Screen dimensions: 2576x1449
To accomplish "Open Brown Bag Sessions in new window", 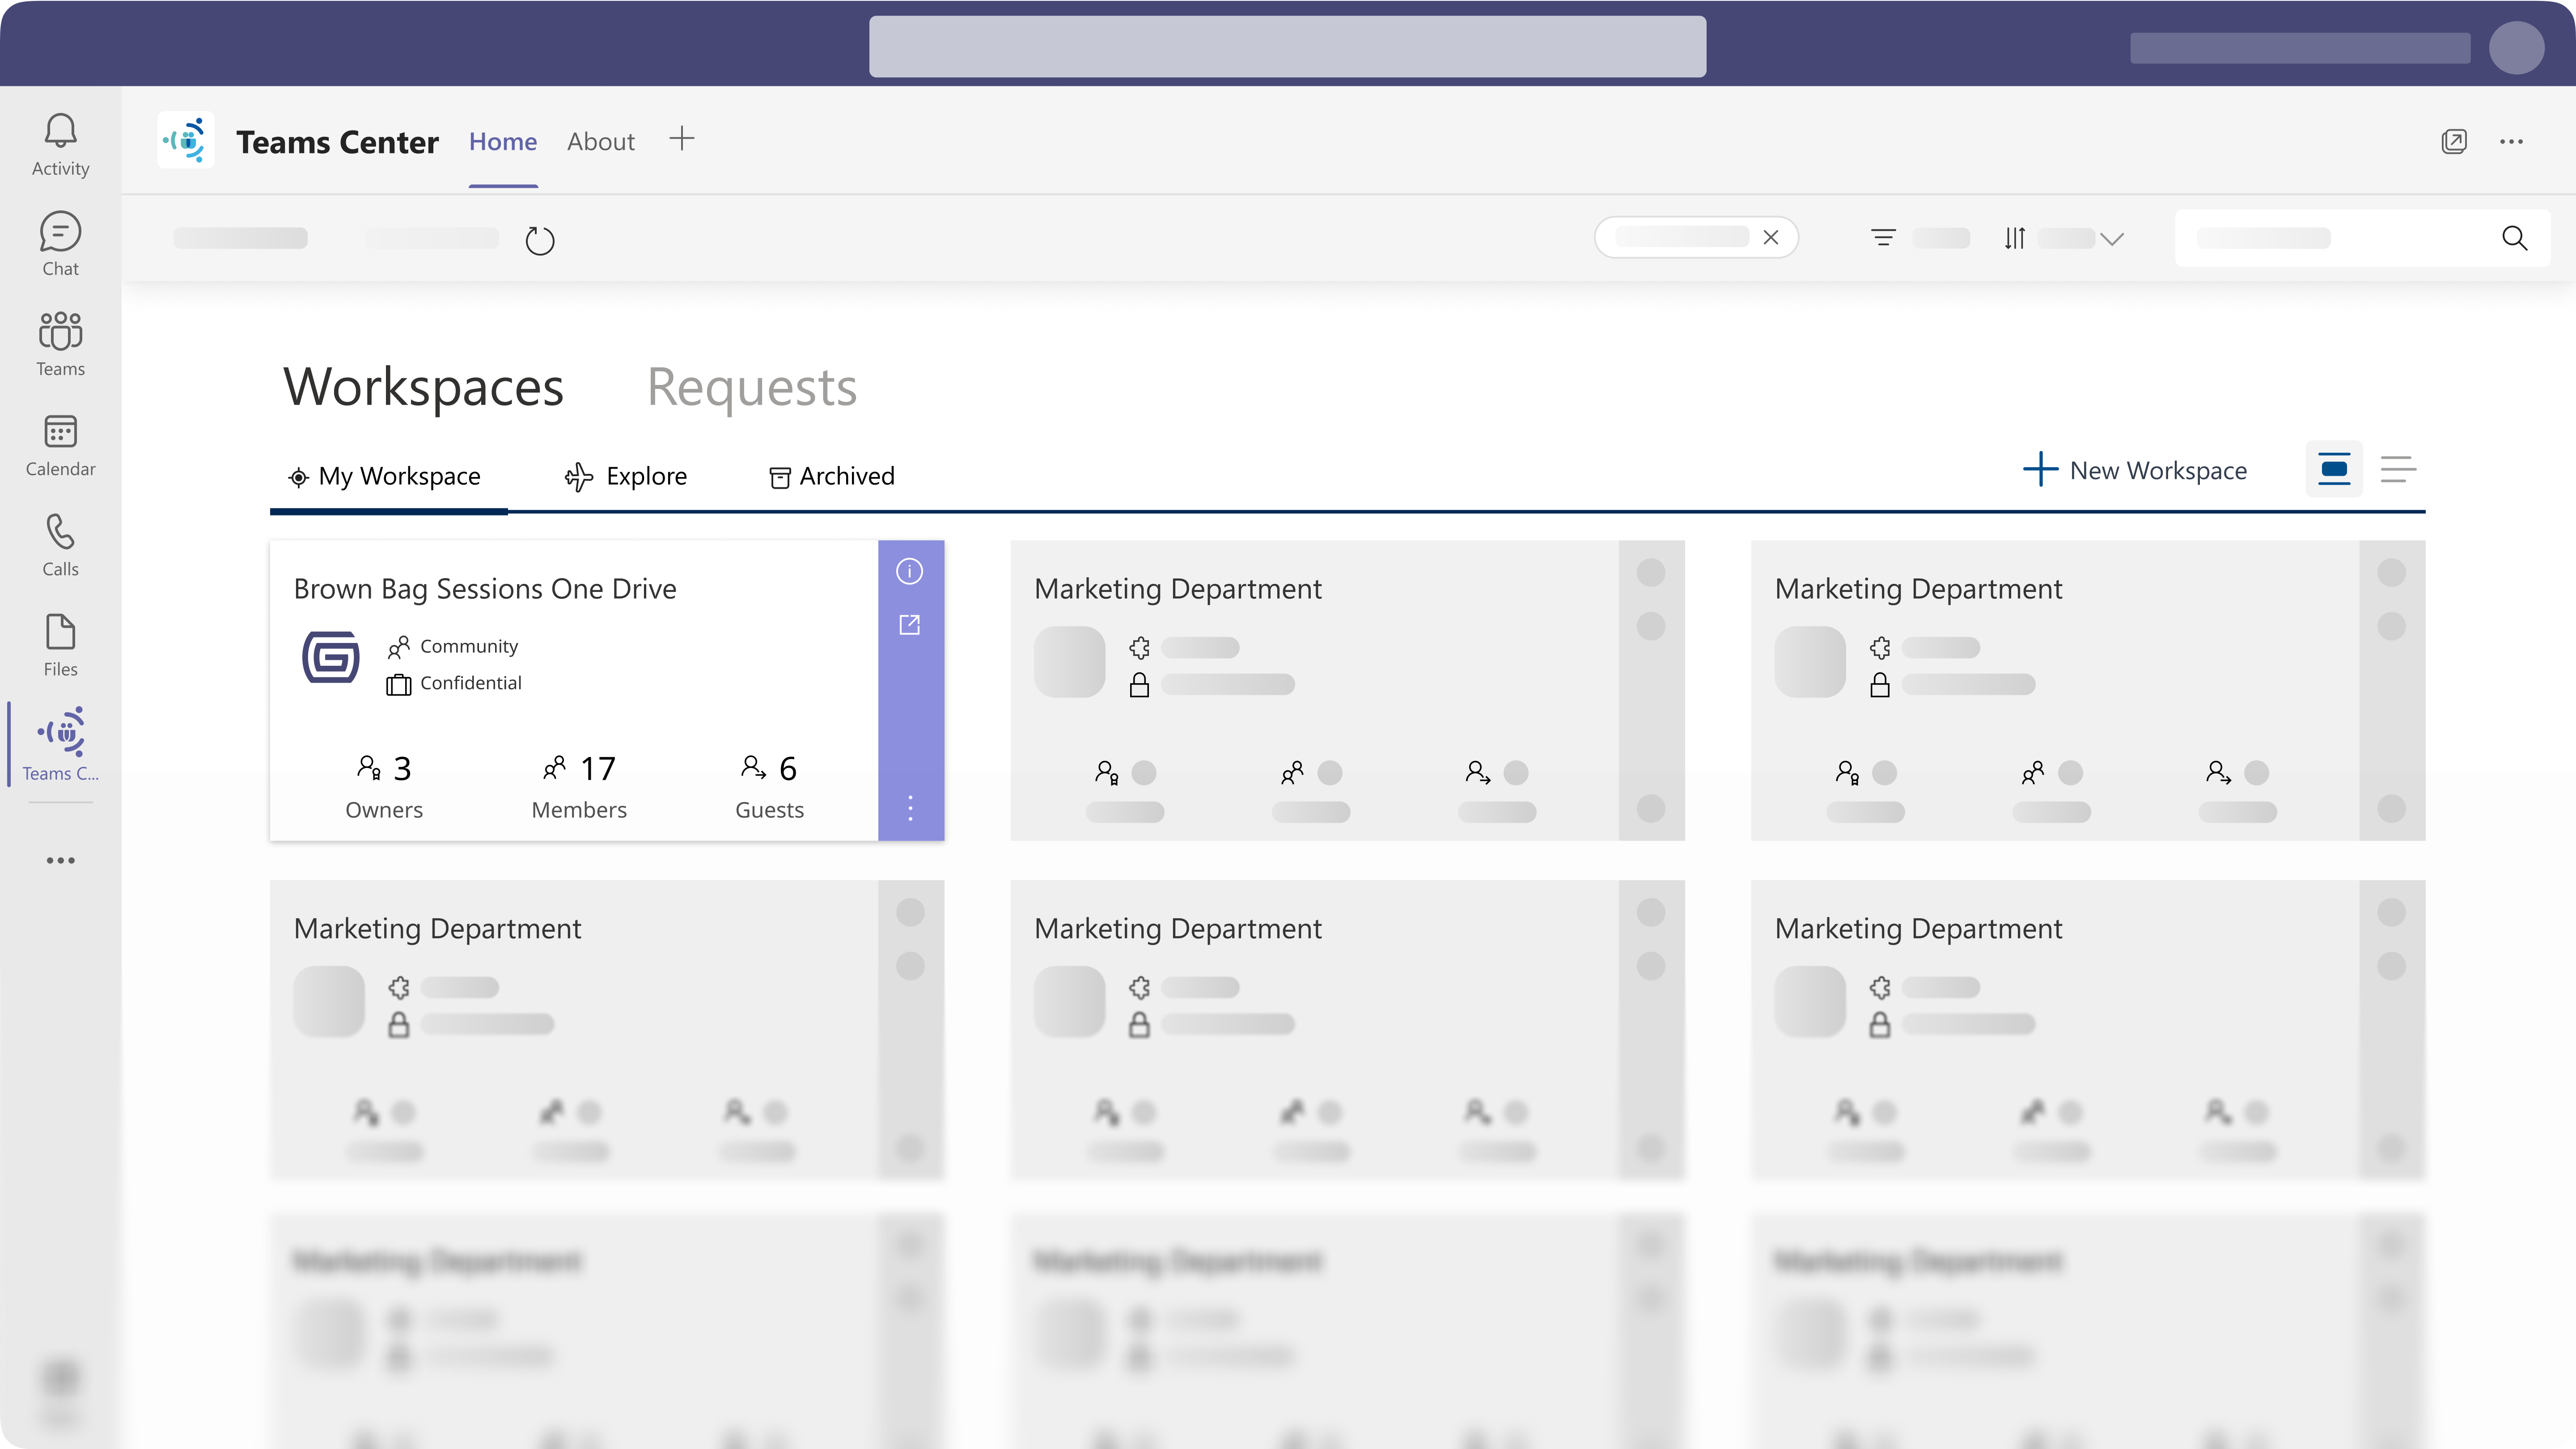I will [x=909, y=625].
